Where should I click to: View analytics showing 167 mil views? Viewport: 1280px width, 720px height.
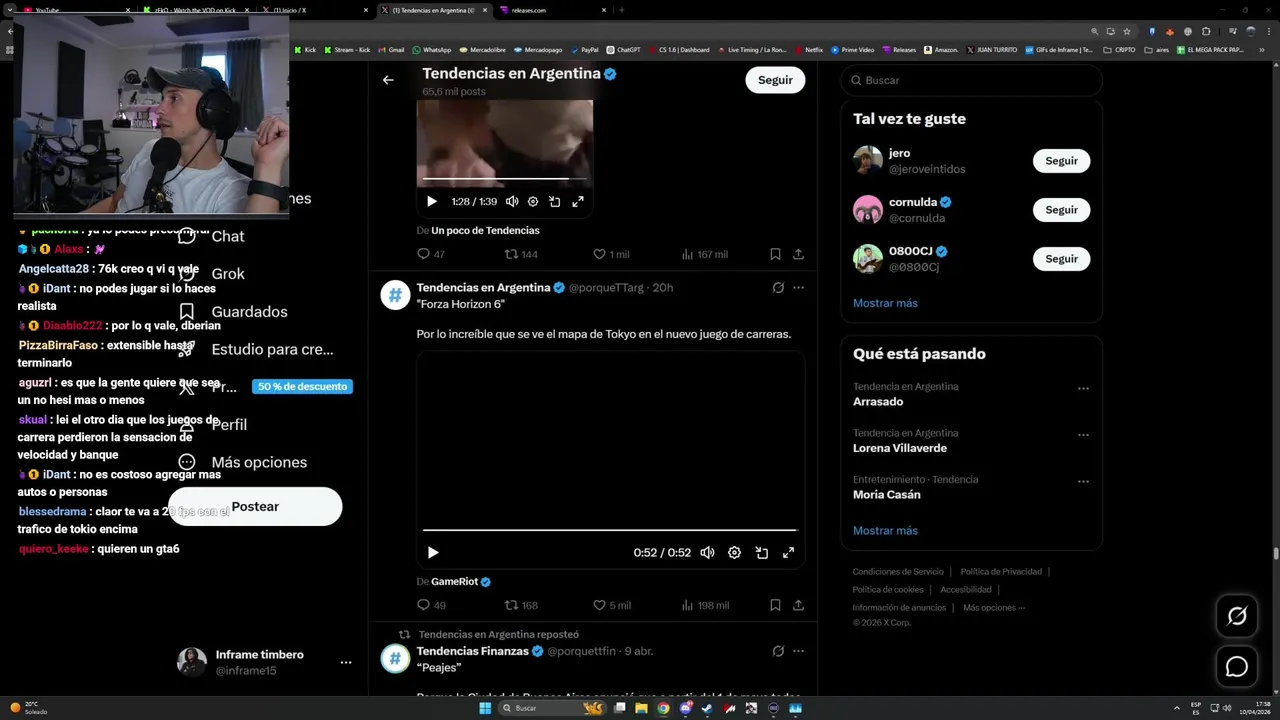pos(704,254)
